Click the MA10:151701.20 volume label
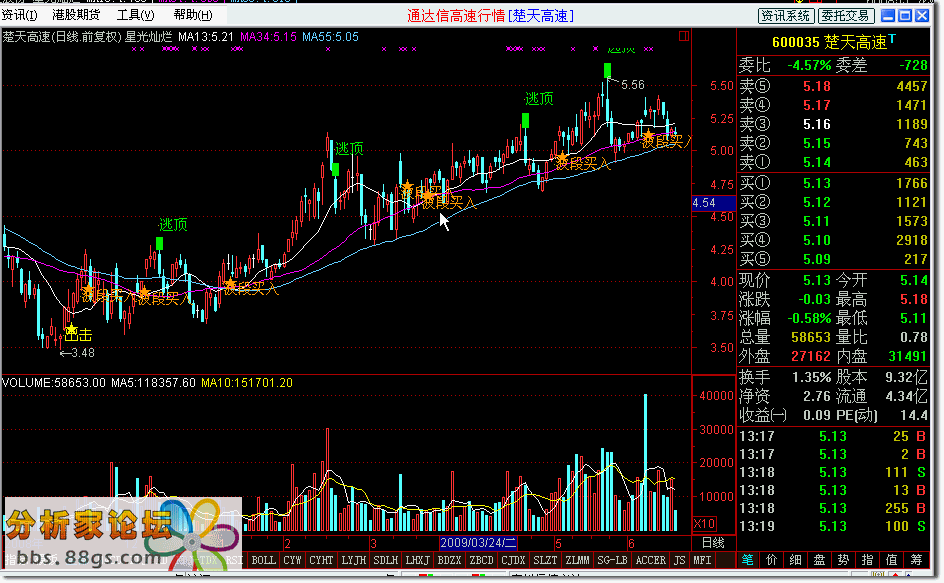944x583 pixels. (x=247, y=382)
